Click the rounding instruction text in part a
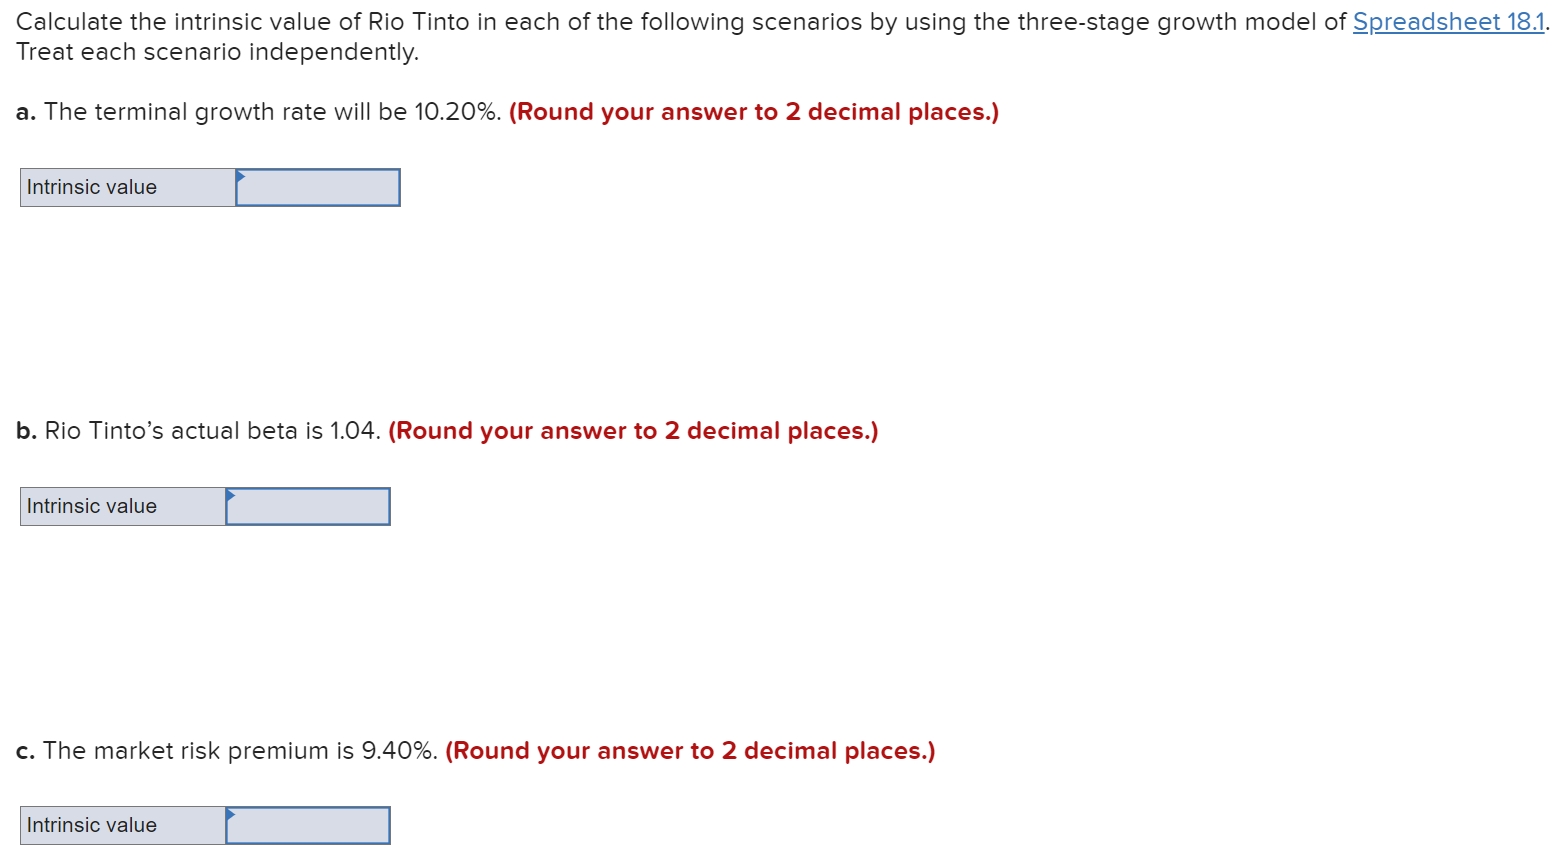The width and height of the screenshot is (1565, 859). [753, 112]
